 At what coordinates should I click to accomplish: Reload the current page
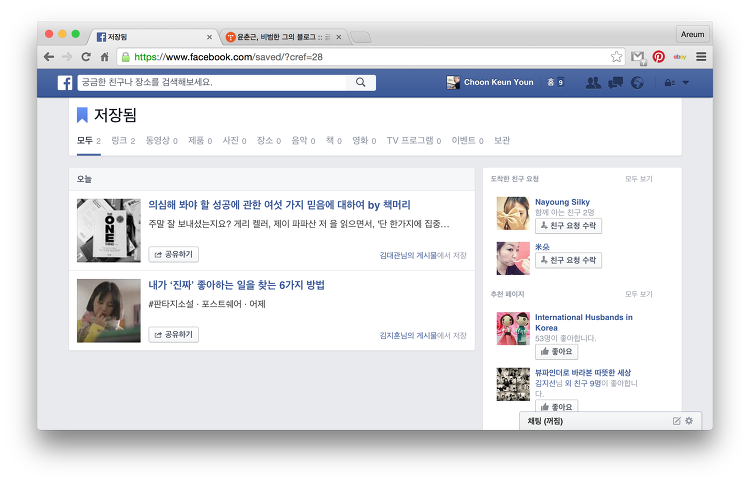86,57
